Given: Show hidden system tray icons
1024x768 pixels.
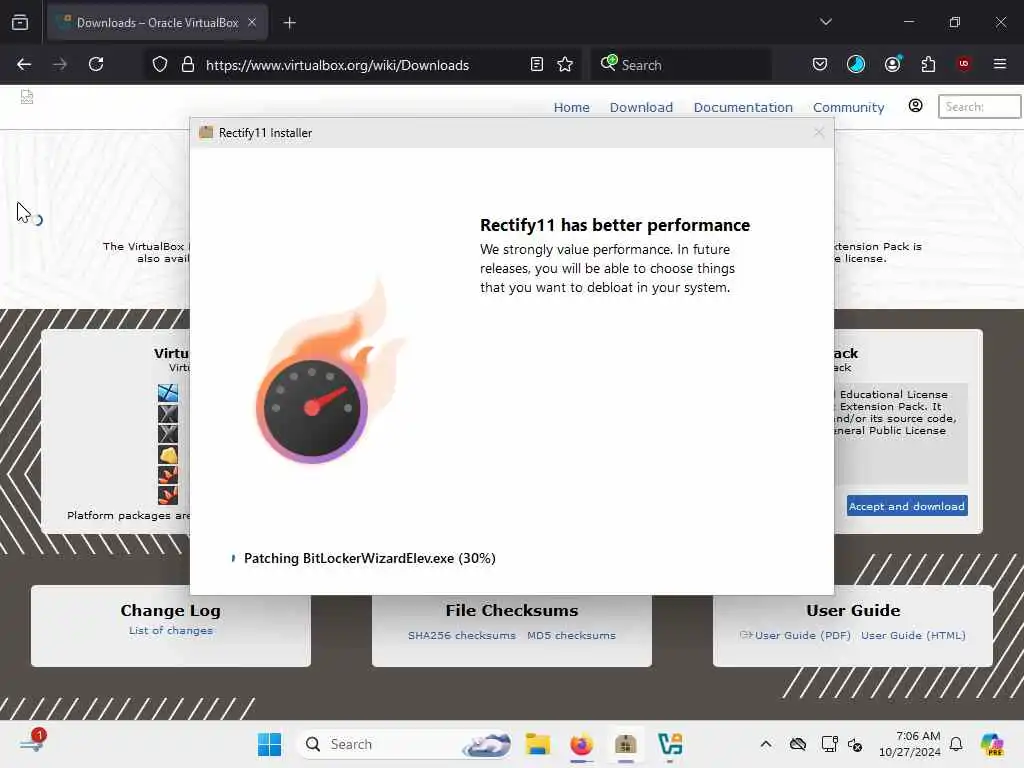Looking at the screenshot, I should click(x=766, y=744).
